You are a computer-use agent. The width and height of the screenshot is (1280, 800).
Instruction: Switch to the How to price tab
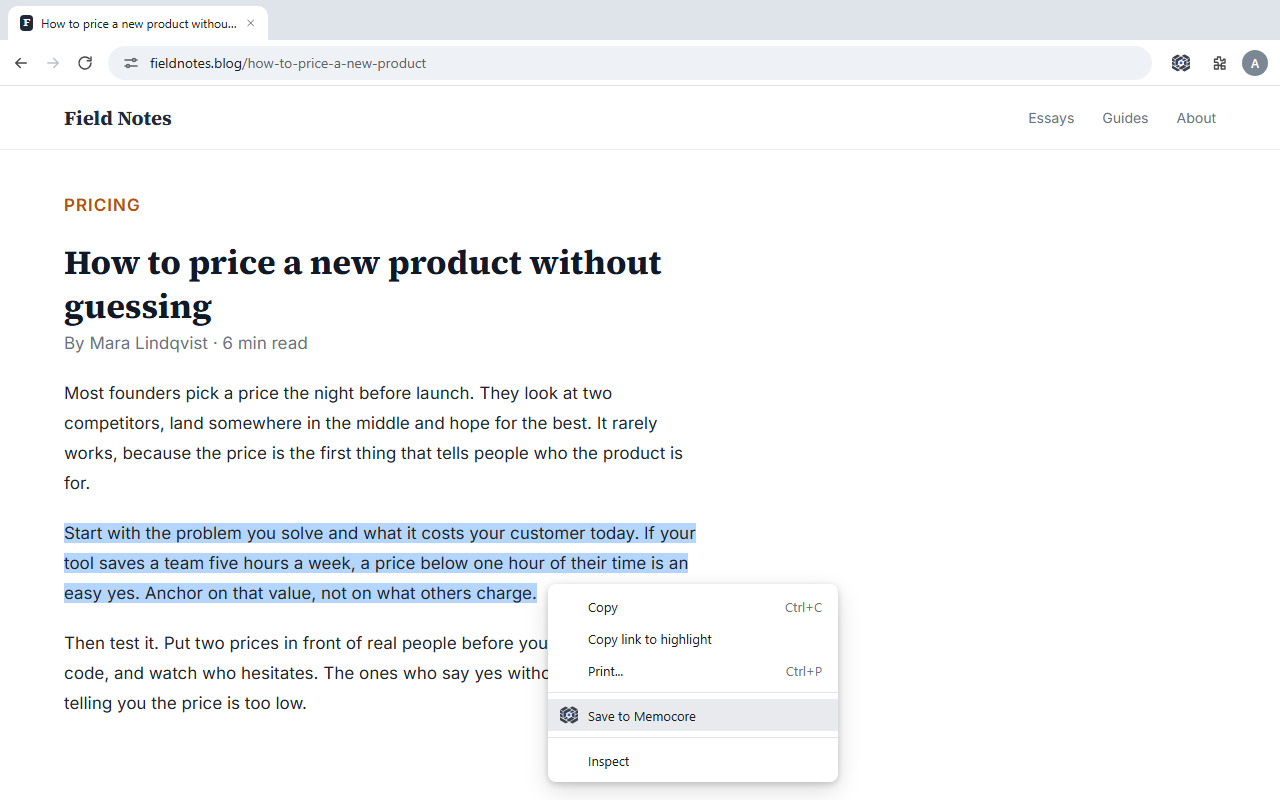[x=138, y=23]
